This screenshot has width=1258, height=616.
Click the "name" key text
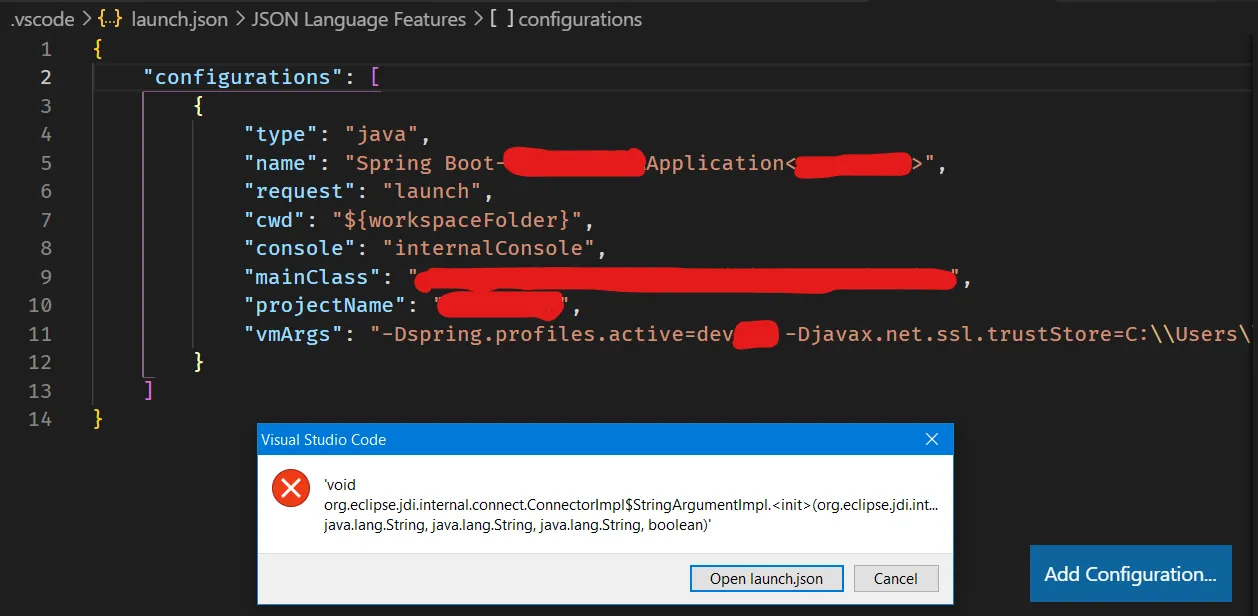pyautogui.click(x=281, y=163)
